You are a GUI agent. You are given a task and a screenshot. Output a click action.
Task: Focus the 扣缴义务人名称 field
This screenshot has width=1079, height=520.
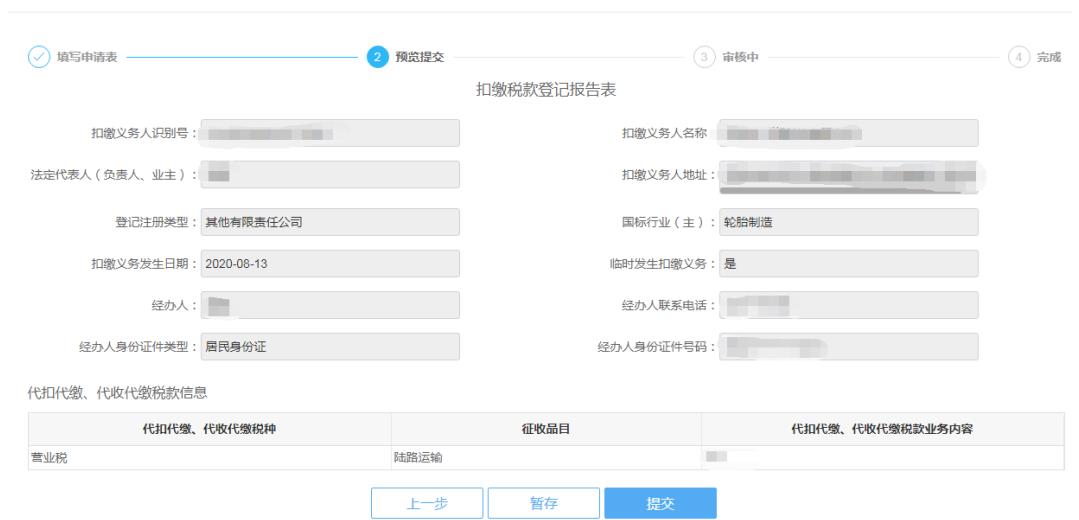[849, 133]
